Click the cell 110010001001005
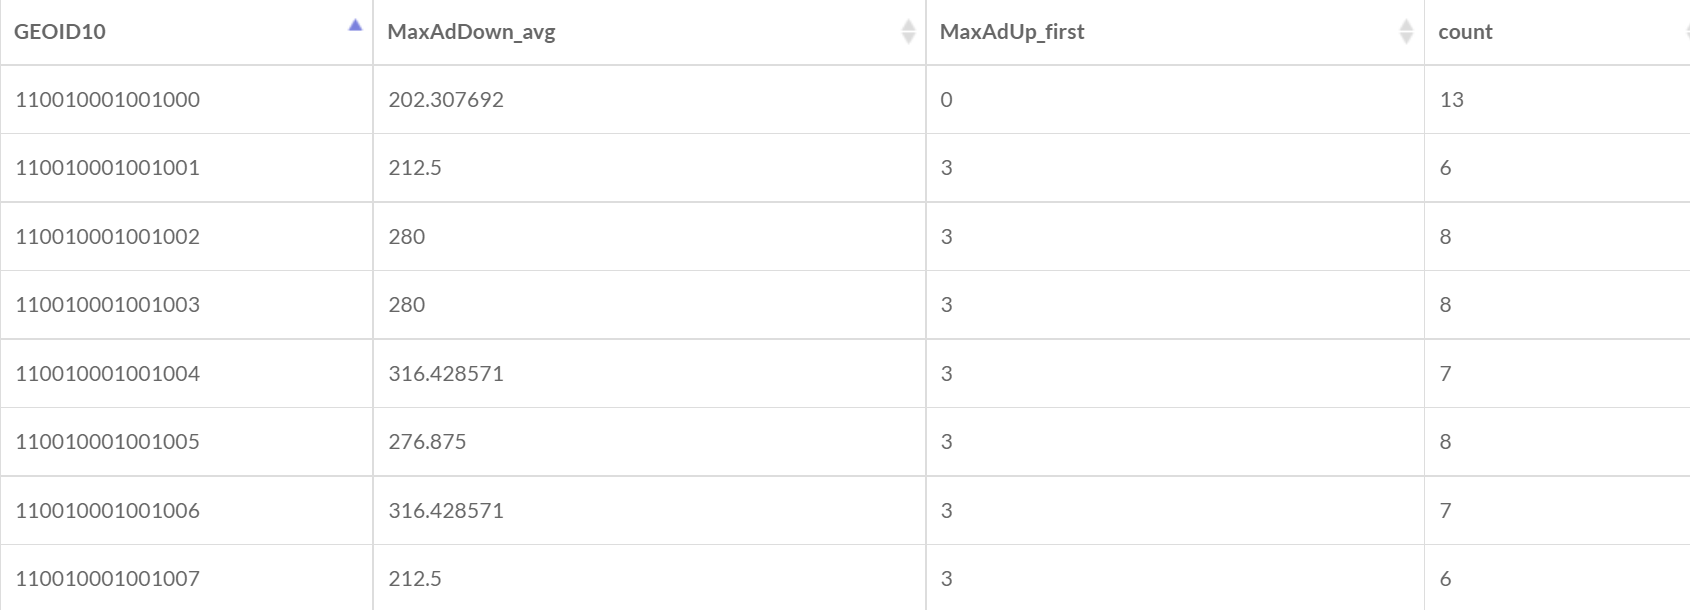Viewport: 1690px width, 610px height. tap(108, 442)
